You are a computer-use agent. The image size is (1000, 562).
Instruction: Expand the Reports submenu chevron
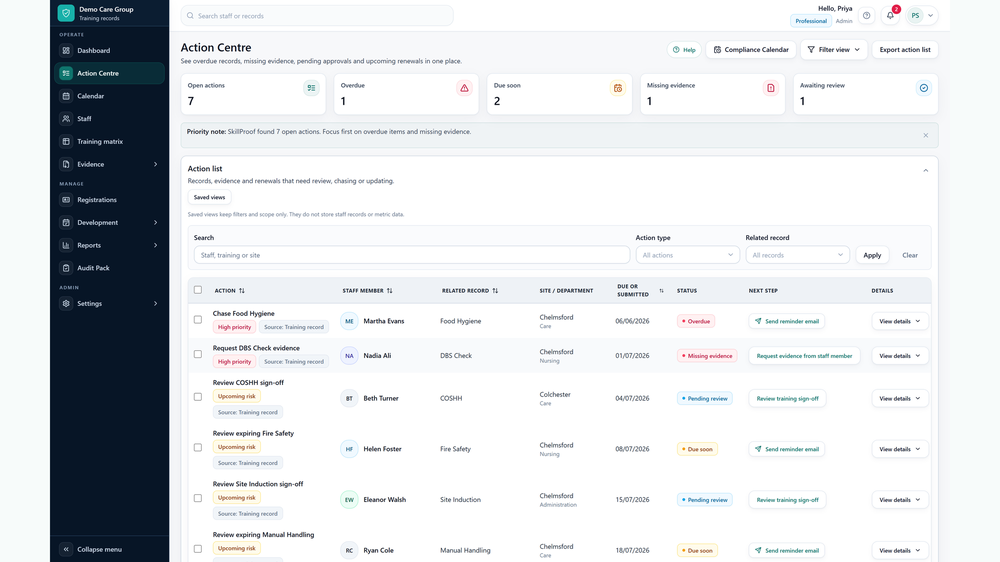point(156,246)
